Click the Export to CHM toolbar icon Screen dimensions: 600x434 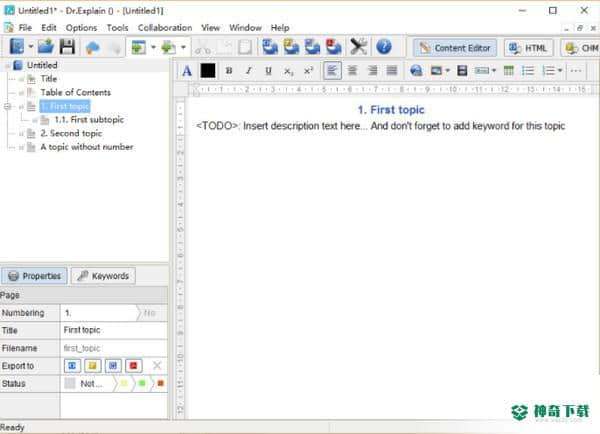click(x=291, y=47)
